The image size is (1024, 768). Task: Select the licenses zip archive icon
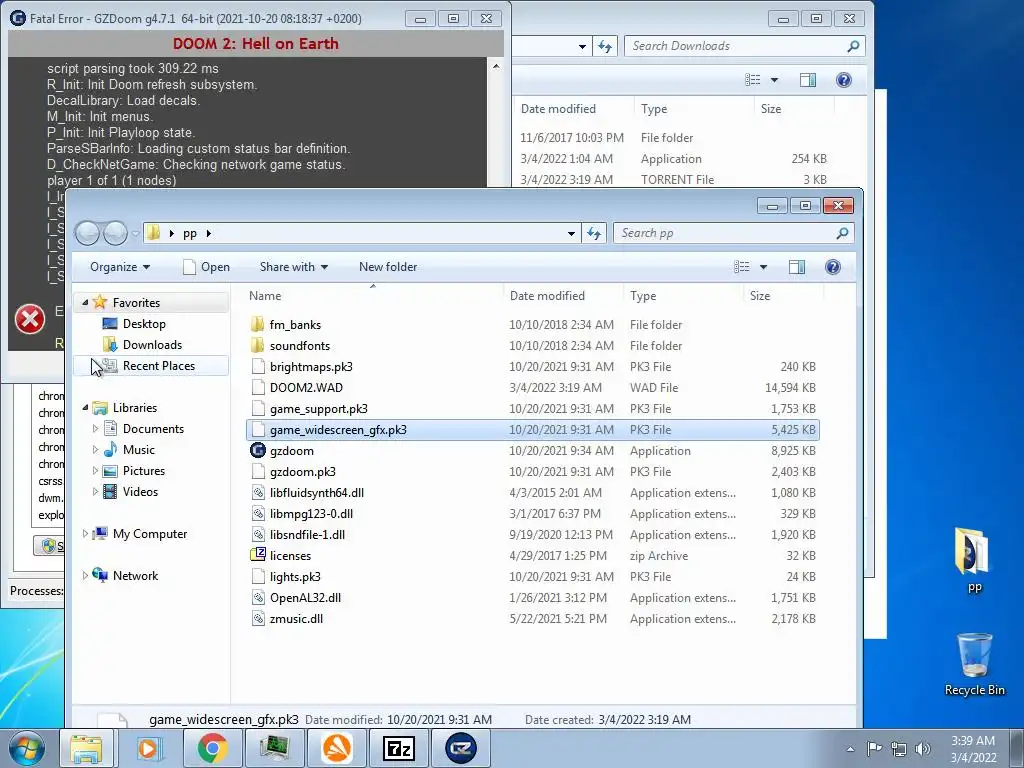point(258,555)
